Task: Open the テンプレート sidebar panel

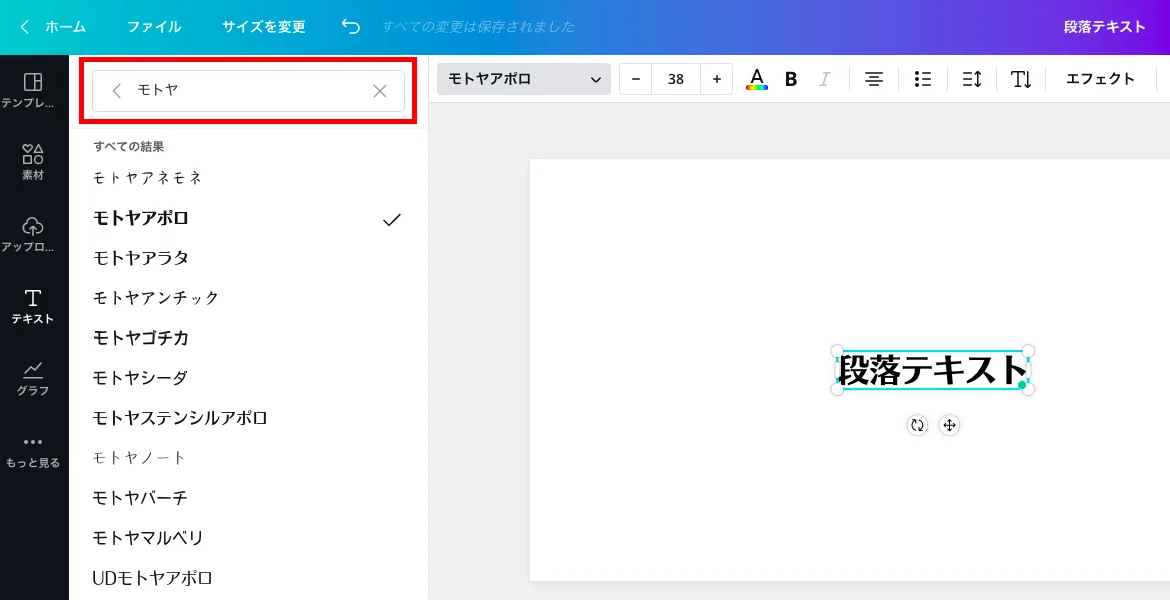Action: (33, 90)
